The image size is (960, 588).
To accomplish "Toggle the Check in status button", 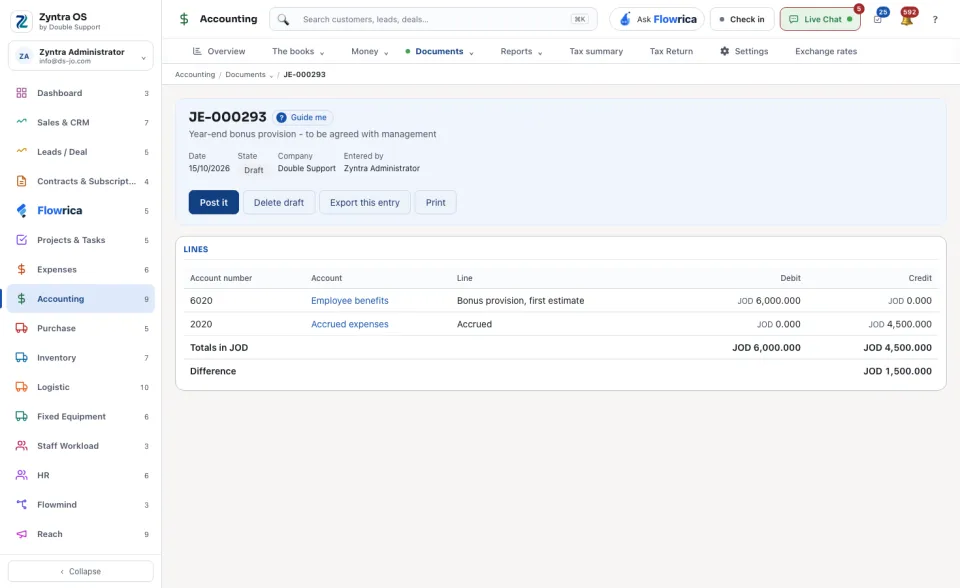I will click(742, 19).
